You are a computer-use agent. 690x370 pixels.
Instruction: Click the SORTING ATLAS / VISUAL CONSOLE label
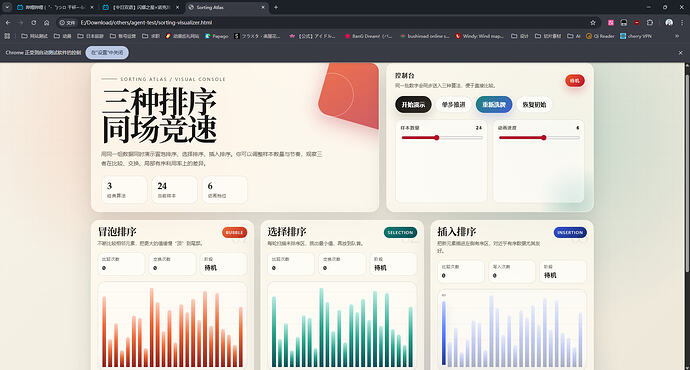point(172,79)
